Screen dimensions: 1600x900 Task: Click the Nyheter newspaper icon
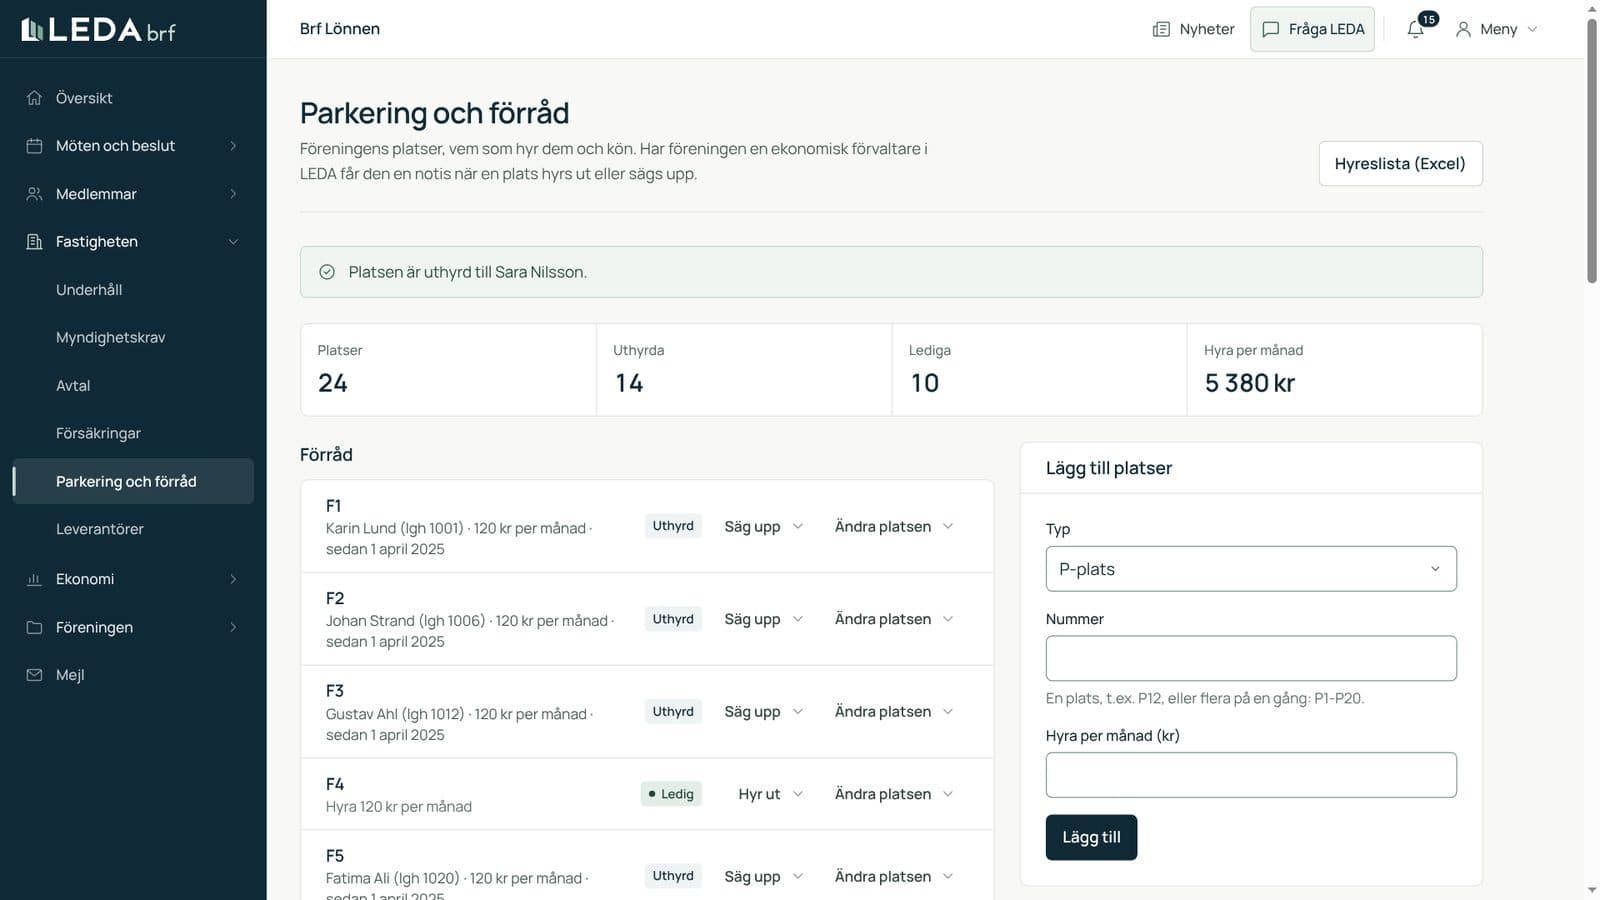(x=1161, y=29)
